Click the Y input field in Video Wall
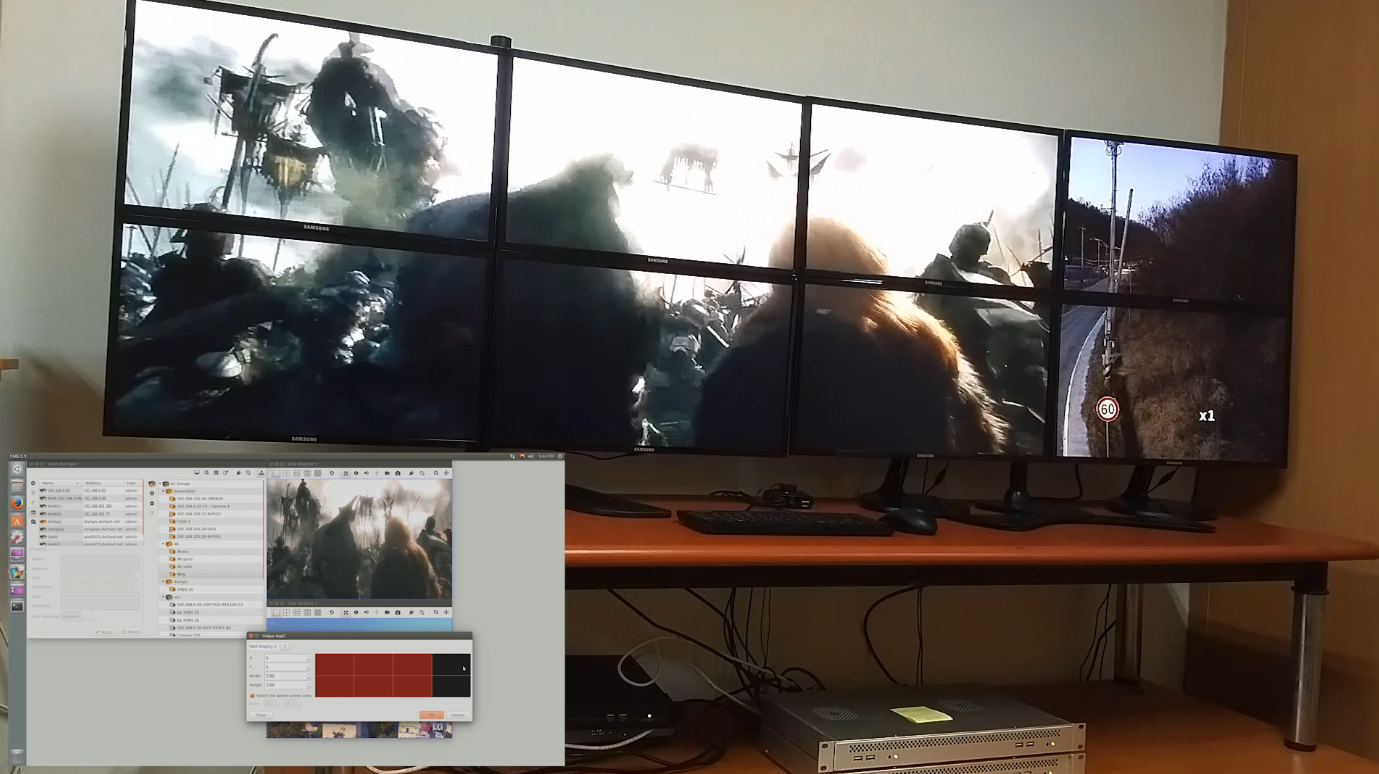The image size is (1379, 774). 285,667
